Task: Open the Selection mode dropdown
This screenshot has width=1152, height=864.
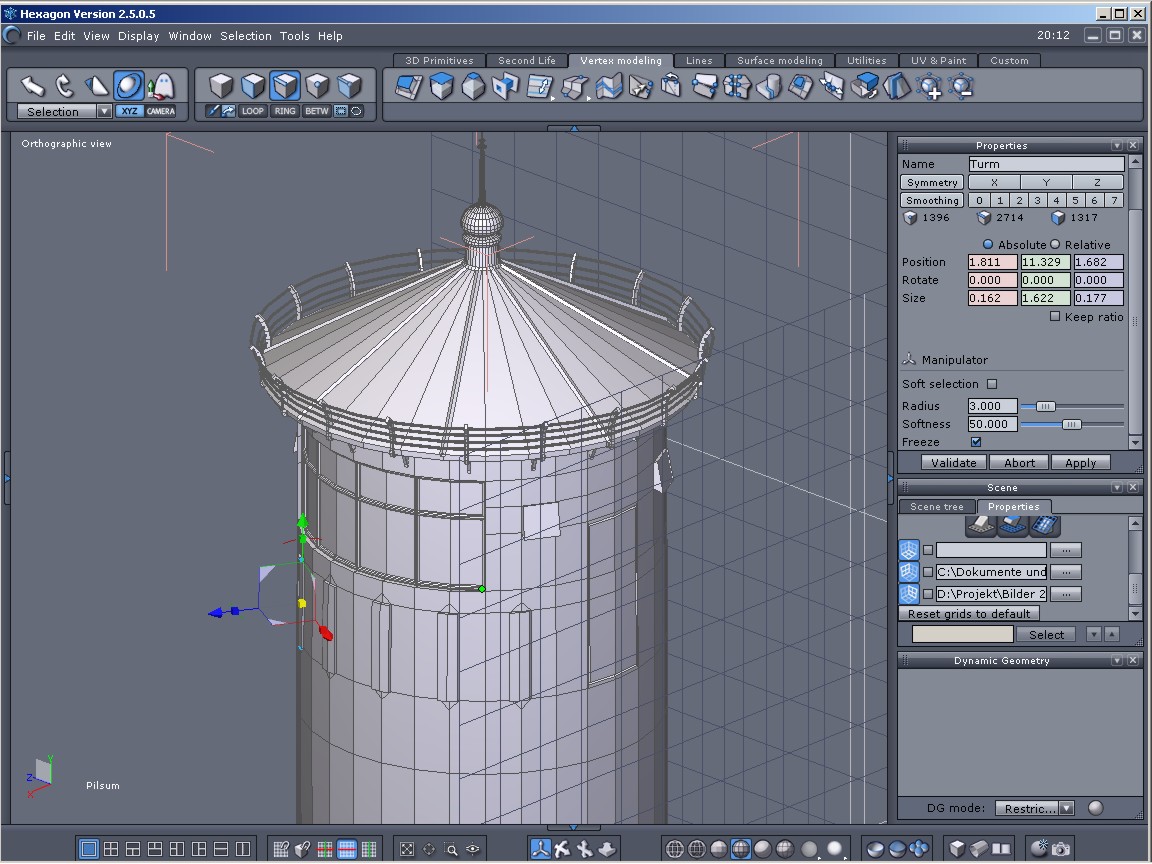Action: pos(104,112)
